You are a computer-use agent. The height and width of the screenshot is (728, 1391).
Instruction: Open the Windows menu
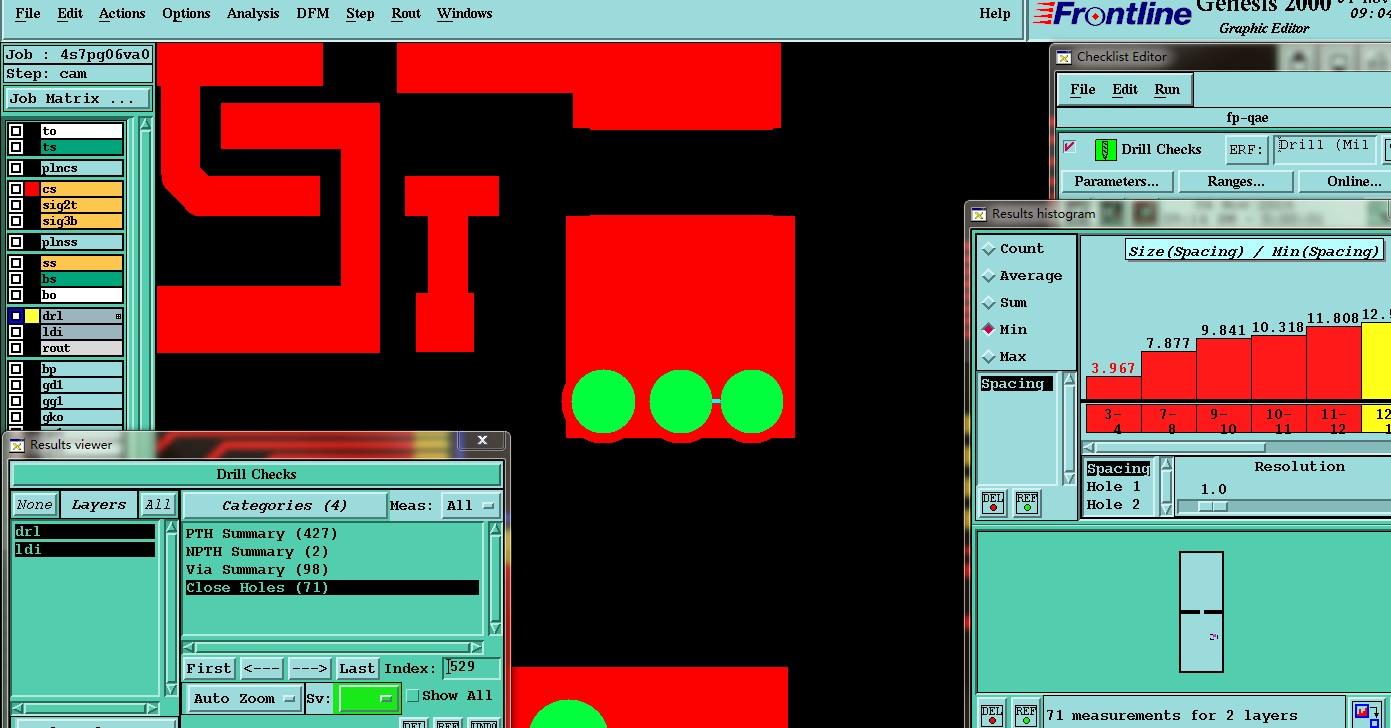(465, 14)
